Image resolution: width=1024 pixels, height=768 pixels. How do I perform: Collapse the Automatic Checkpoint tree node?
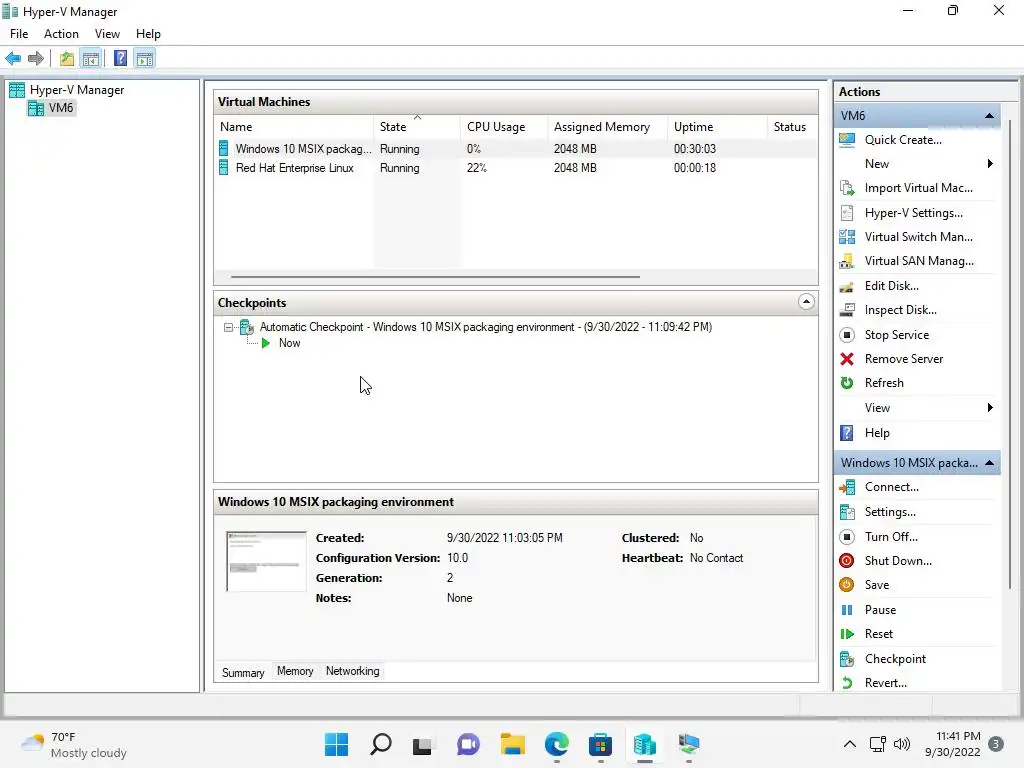[x=228, y=327]
